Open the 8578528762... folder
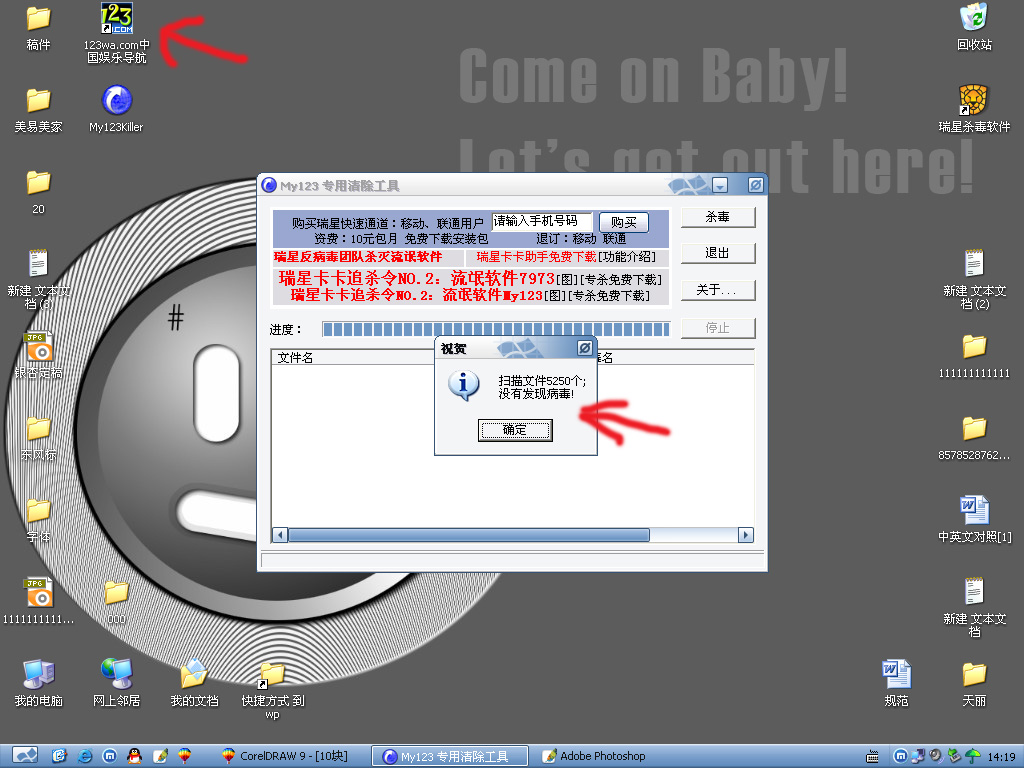Screen dimensions: 1024x768 pos(974,438)
